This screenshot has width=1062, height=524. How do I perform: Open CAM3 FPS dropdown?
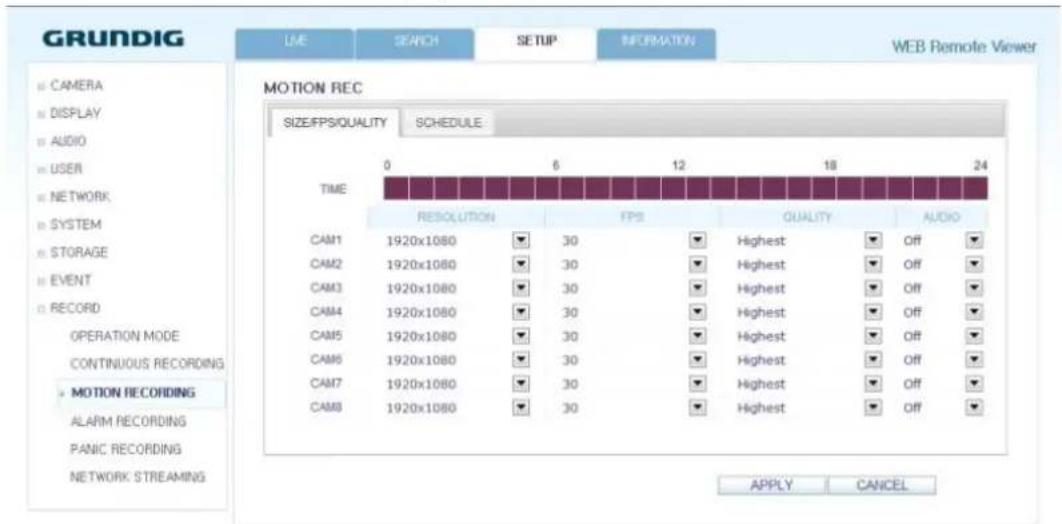click(696, 288)
